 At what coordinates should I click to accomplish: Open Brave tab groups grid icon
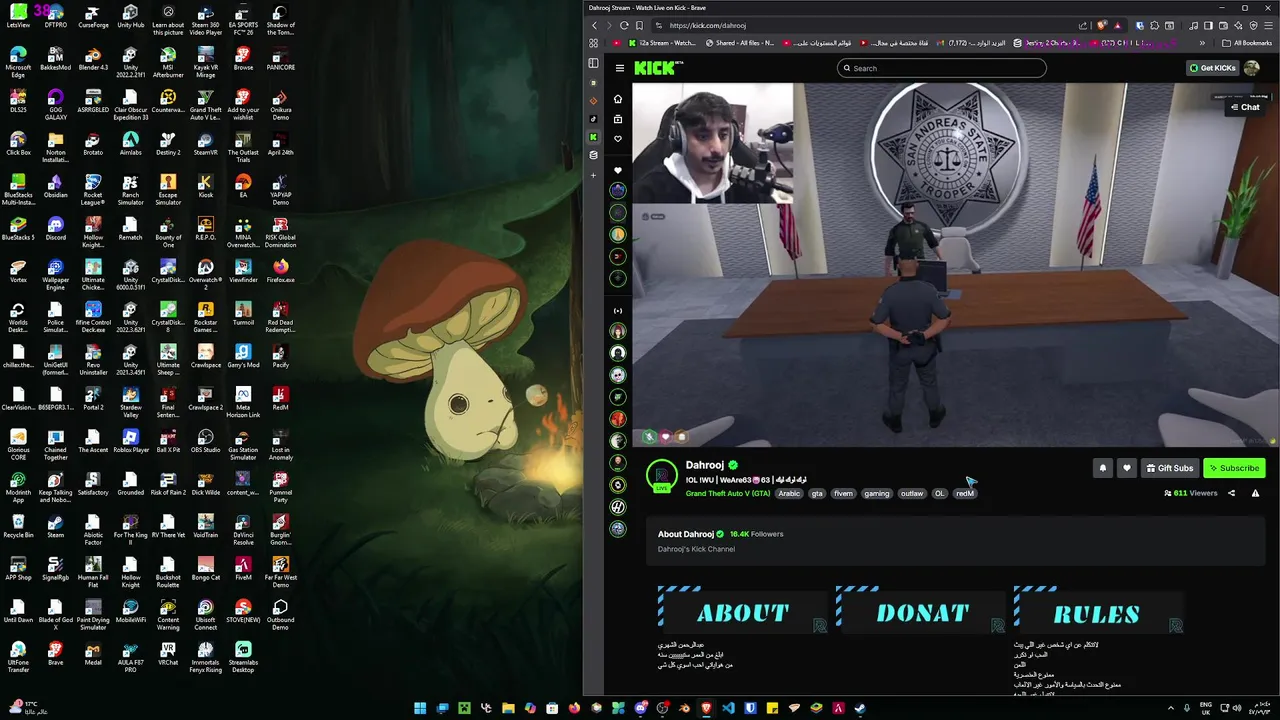pyautogui.click(x=593, y=43)
